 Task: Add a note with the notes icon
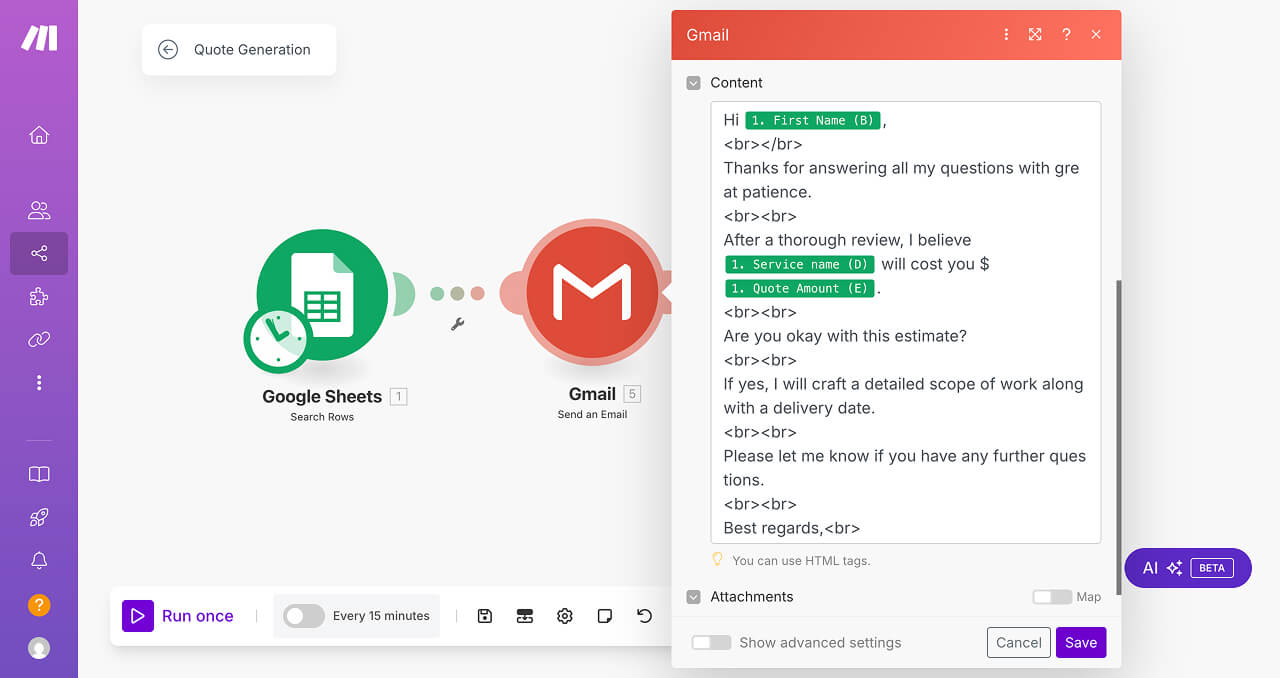tap(605, 616)
